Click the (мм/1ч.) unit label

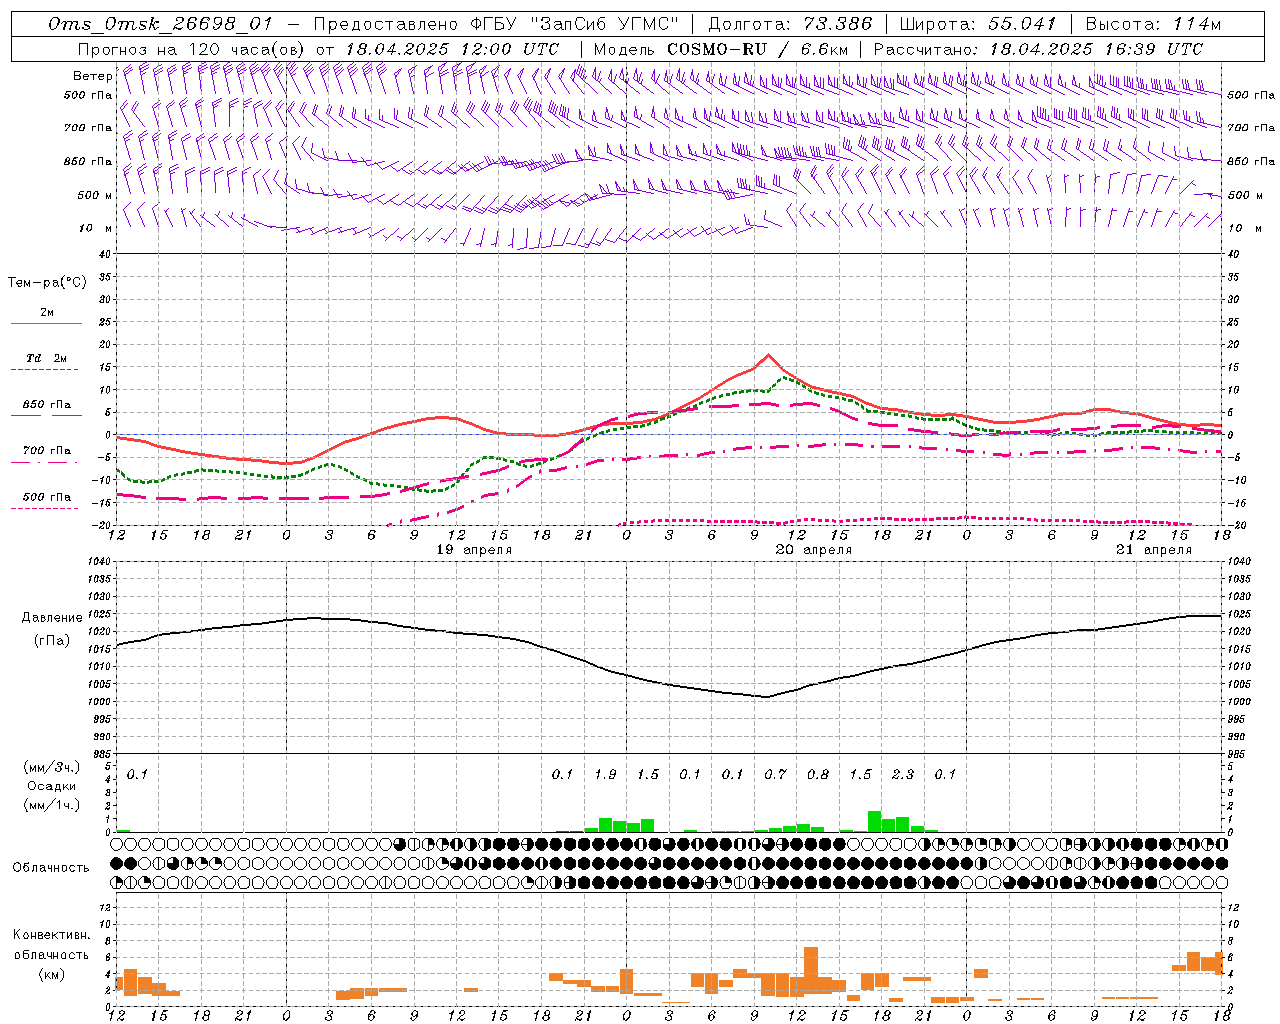pos(51,805)
